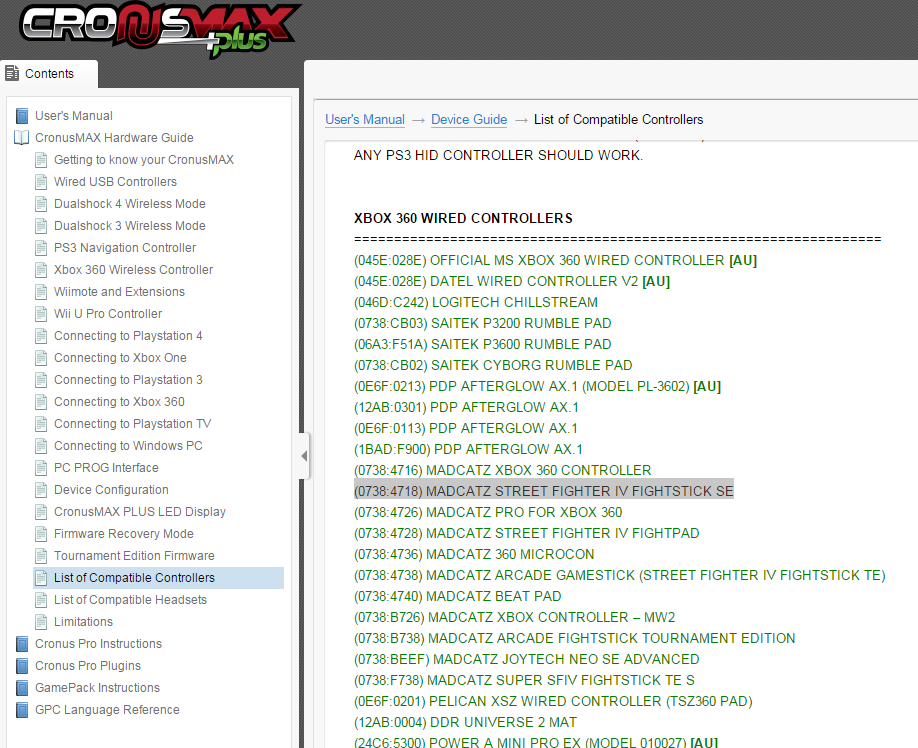Click the page icon beside Wired USB Controllers
The height and width of the screenshot is (748, 918).
[x=41, y=182]
